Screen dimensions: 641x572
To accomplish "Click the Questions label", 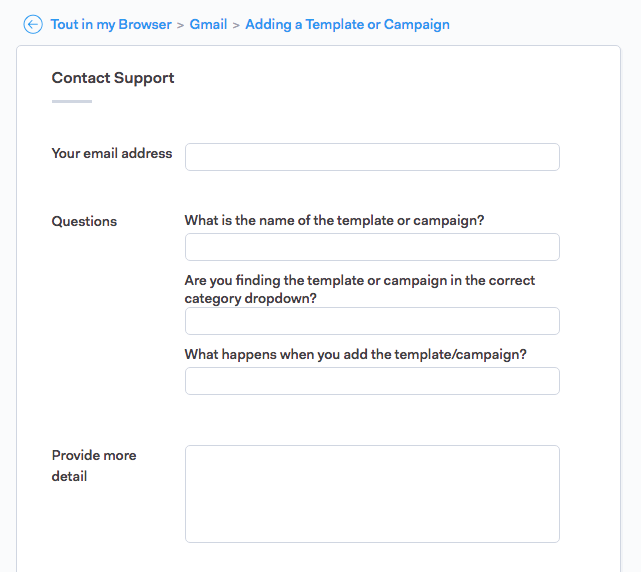I will (x=84, y=222).
